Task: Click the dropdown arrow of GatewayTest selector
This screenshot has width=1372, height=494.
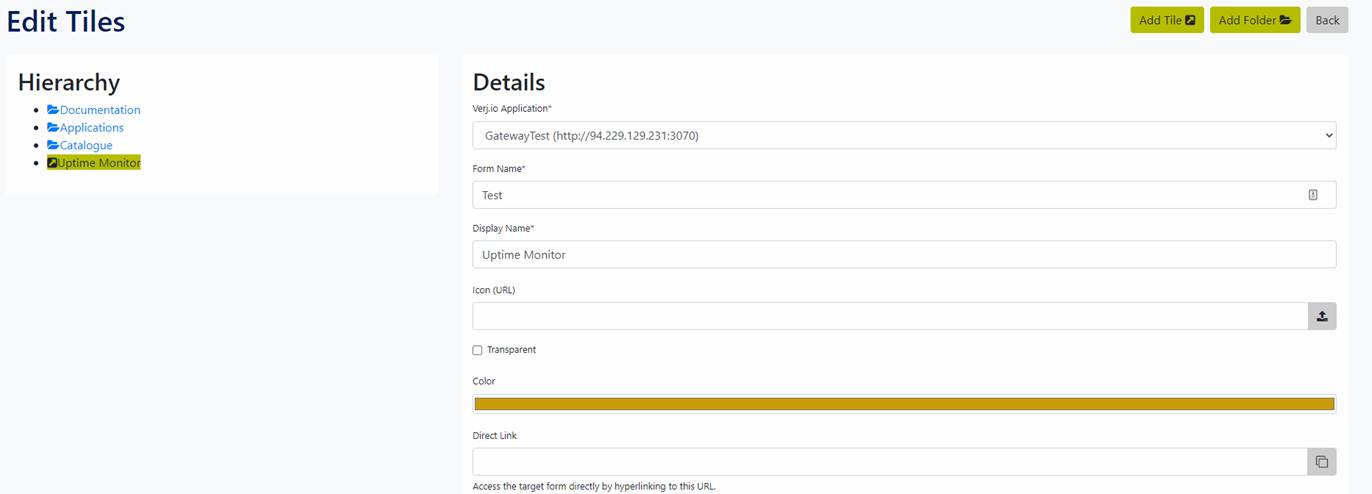Action: click(x=1328, y=135)
